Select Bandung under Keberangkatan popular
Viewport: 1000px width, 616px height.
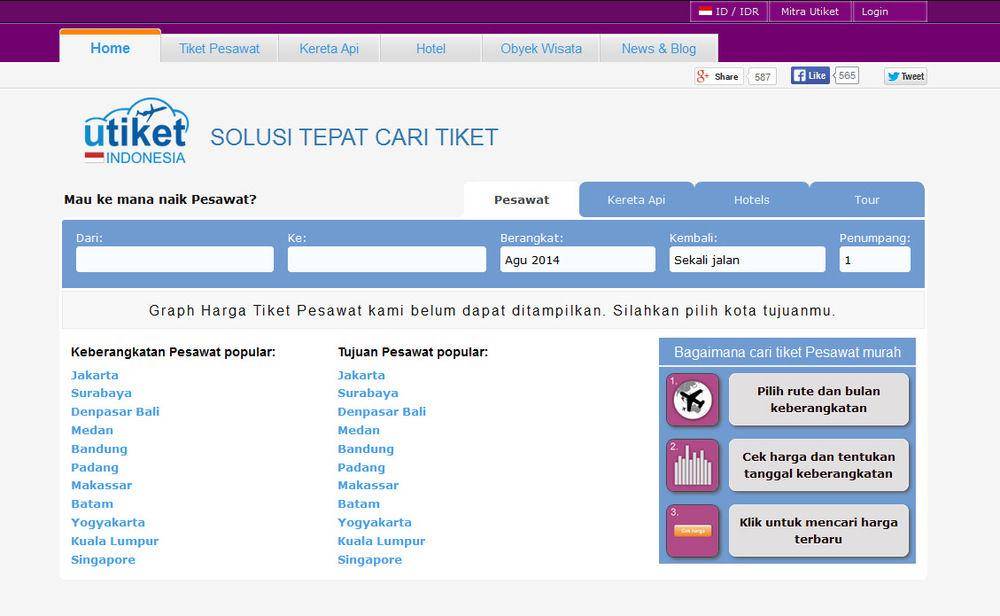[x=99, y=449]
